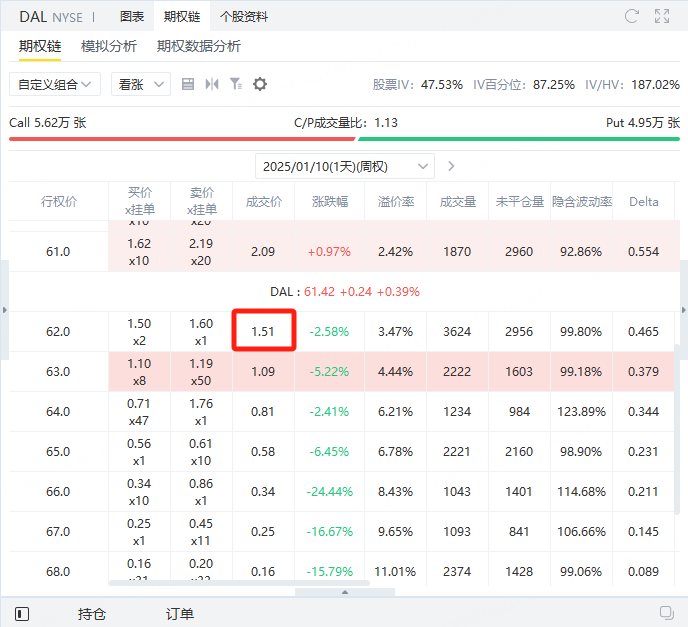Open the 持仓 bottom tab

[92, 613]
